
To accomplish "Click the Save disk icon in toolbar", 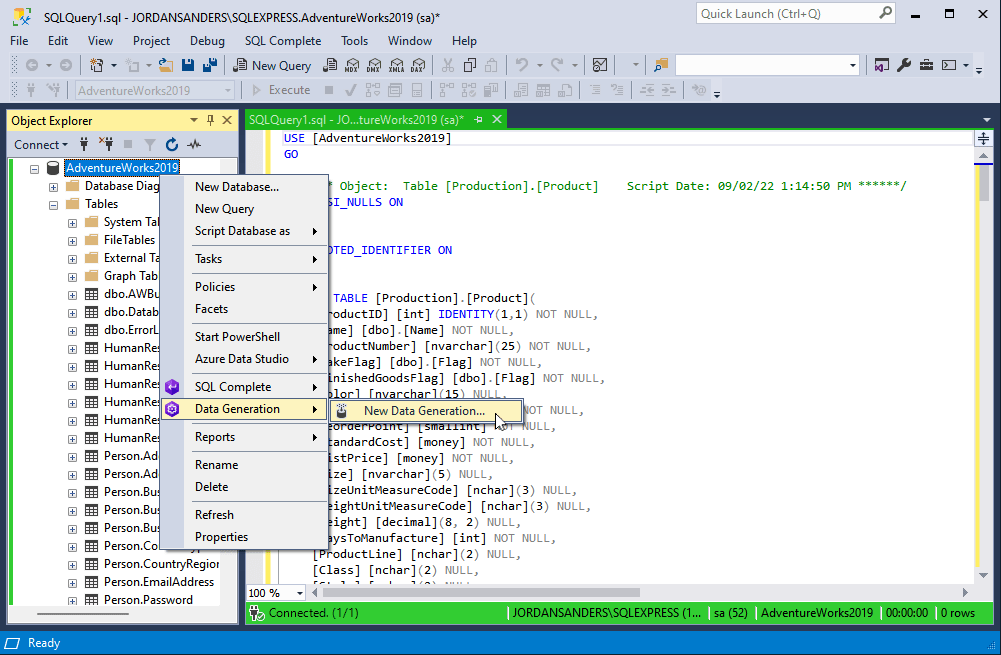I will (188, 65).
